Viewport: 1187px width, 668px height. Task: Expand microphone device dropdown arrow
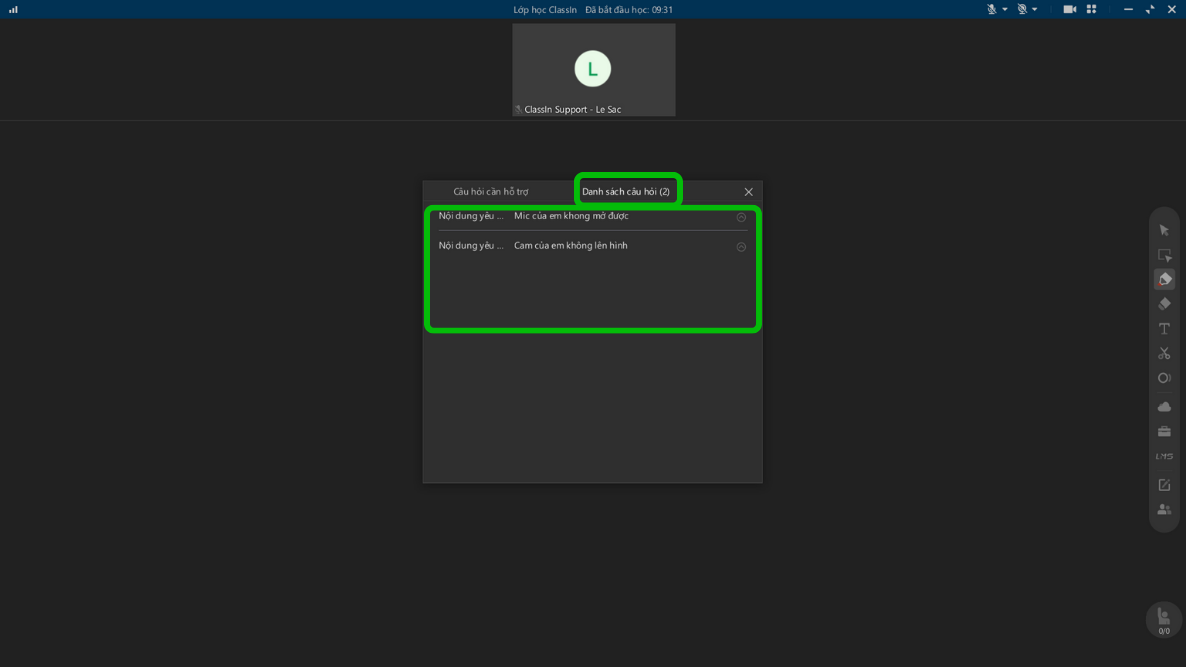(x=1004, y=10)
